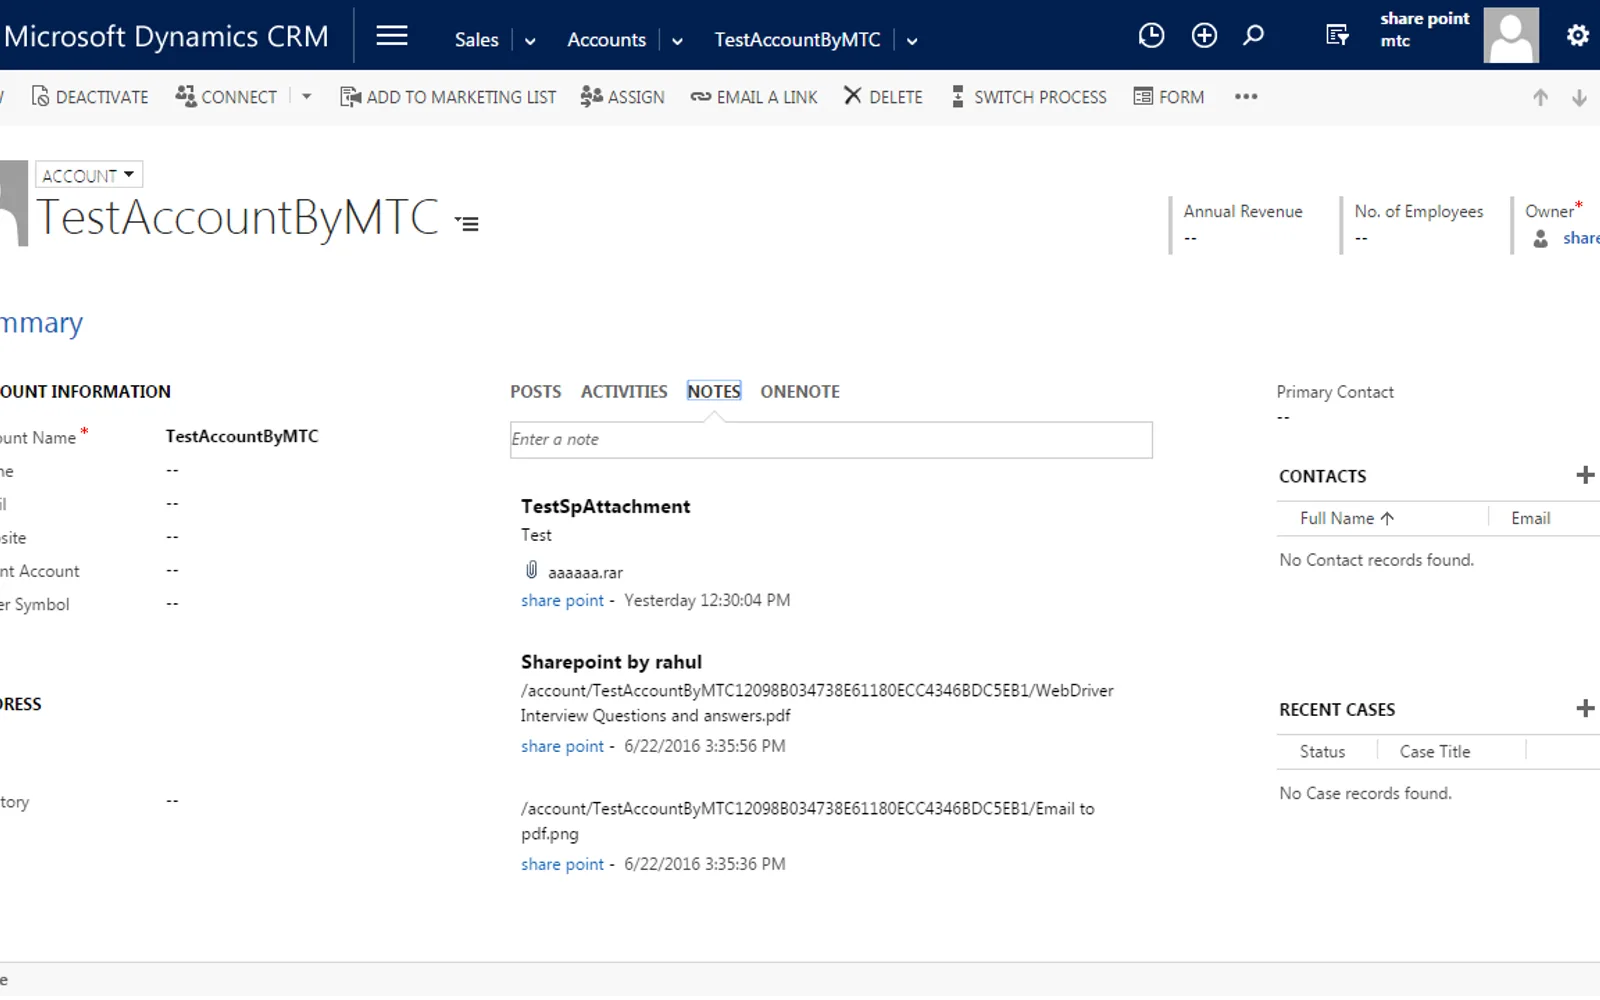Add a new case plus icon
The image size is (1600, 1000).
[x=1585, y=709]
